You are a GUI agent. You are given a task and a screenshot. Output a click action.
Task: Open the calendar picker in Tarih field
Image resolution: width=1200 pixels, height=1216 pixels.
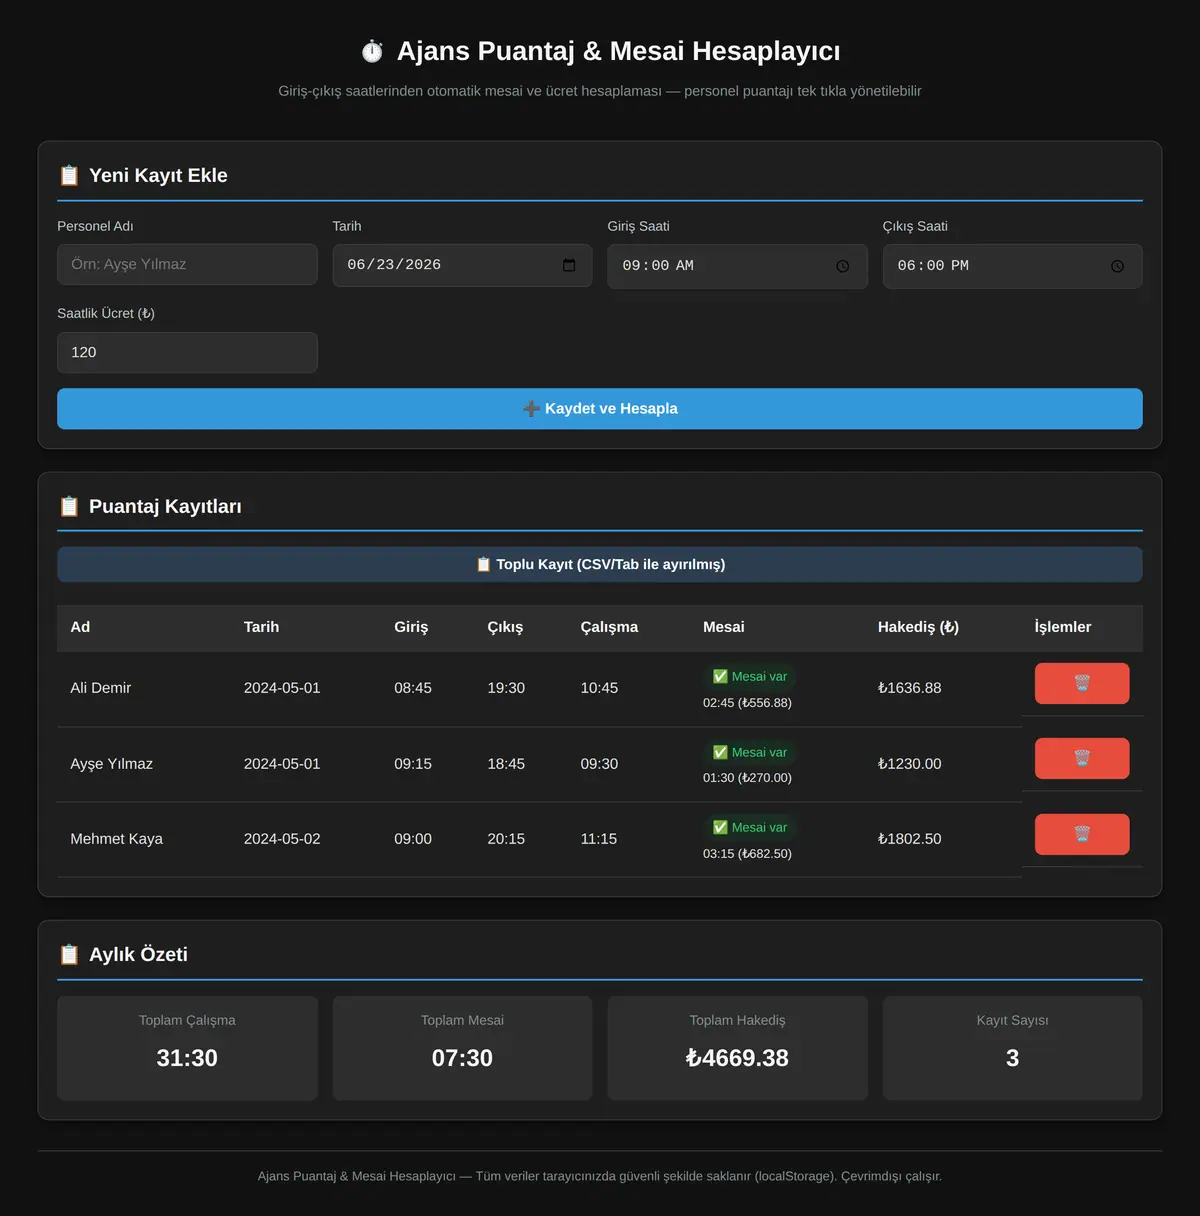(569, 265)
